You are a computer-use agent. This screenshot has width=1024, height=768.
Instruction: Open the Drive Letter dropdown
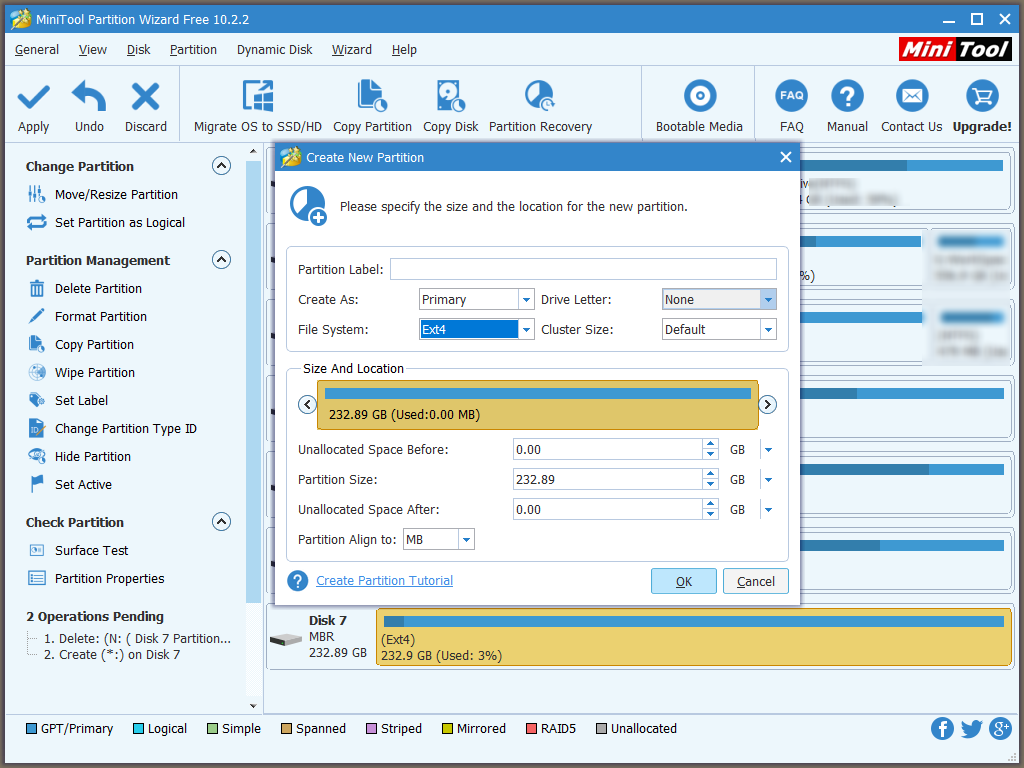tap(769, 300)
